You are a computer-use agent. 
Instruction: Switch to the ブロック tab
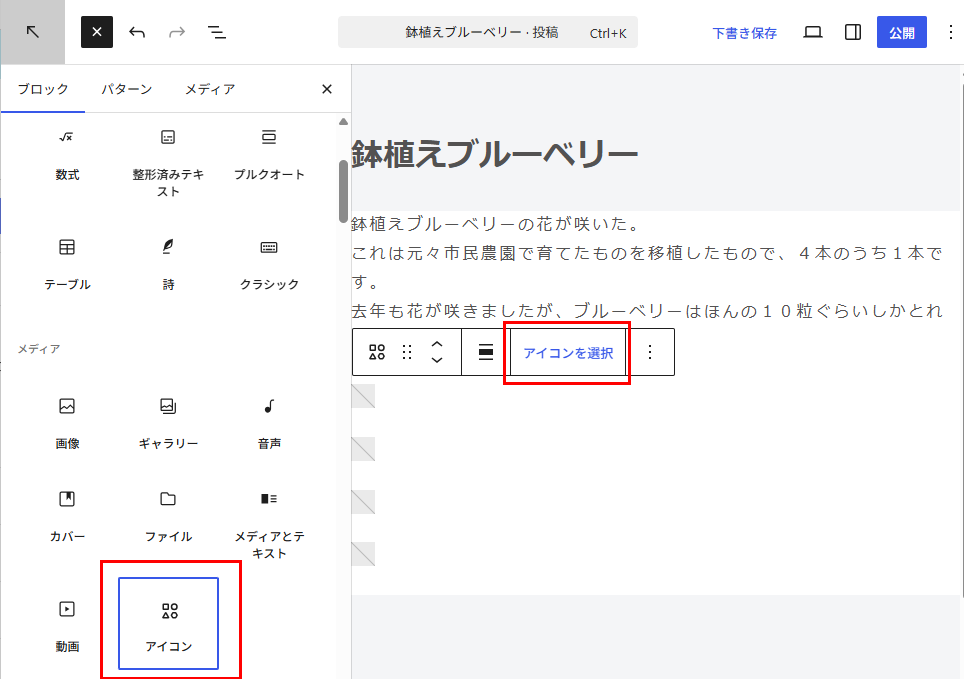tap(43, 89)
